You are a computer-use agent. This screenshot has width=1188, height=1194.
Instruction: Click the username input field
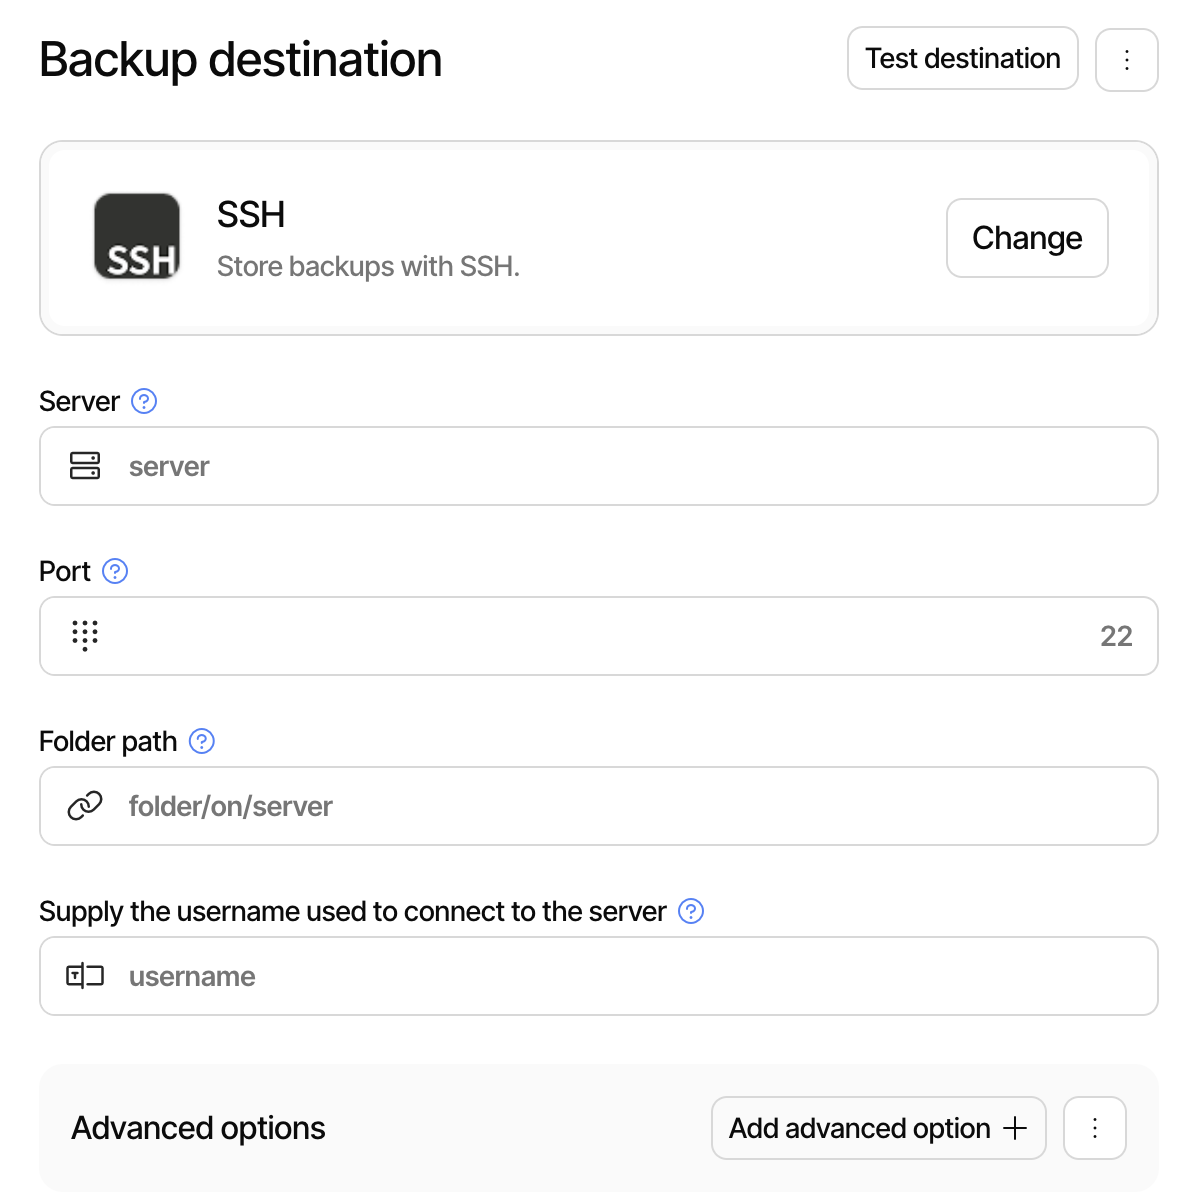click(500, 976)
